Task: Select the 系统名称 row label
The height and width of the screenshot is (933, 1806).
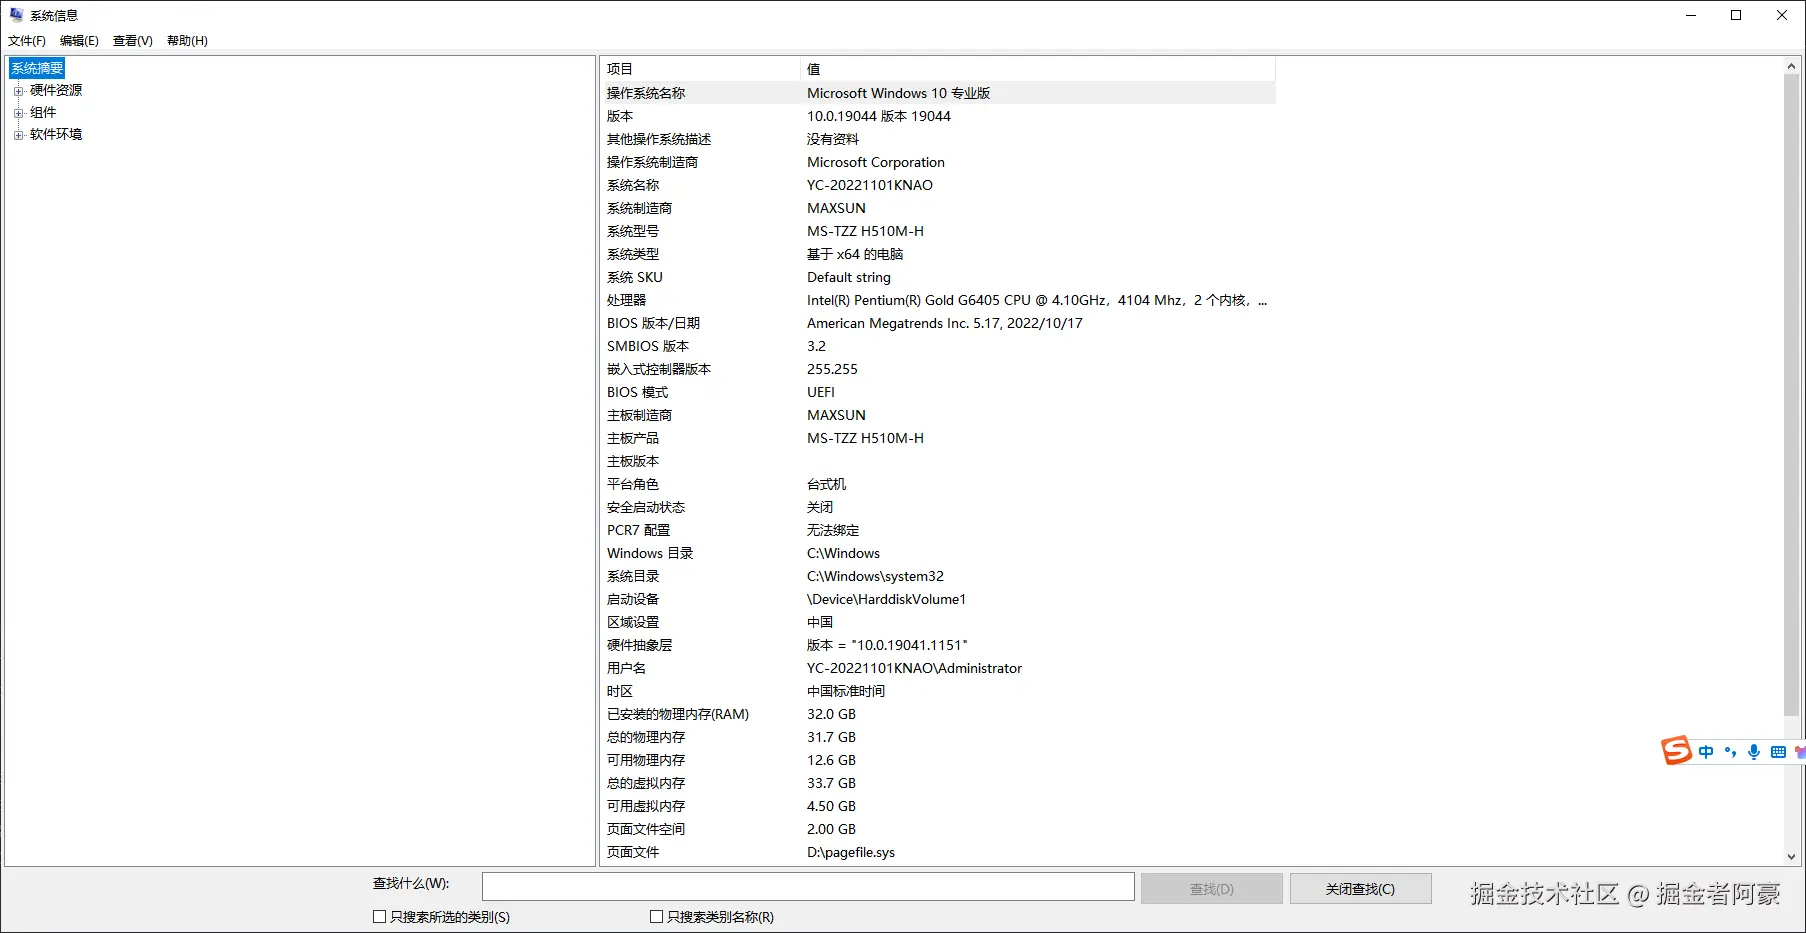Action: tap(633, 185)
